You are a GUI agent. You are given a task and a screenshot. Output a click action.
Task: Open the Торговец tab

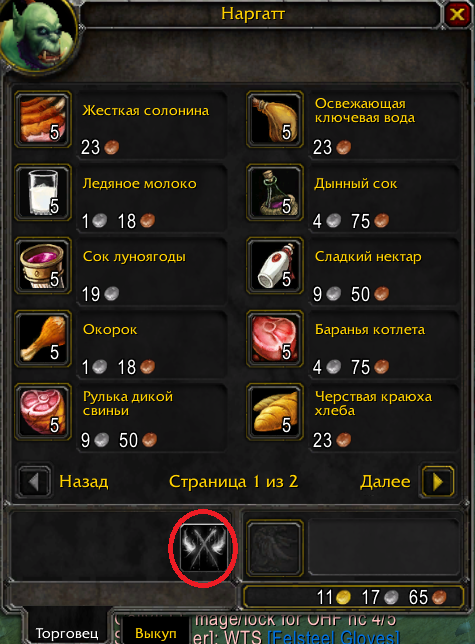coord(67,633)
